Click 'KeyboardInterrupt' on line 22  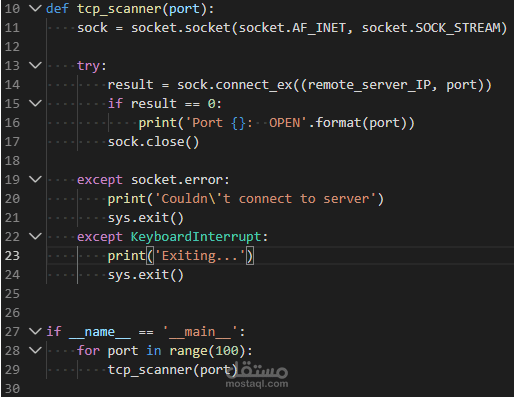[196, 237]
